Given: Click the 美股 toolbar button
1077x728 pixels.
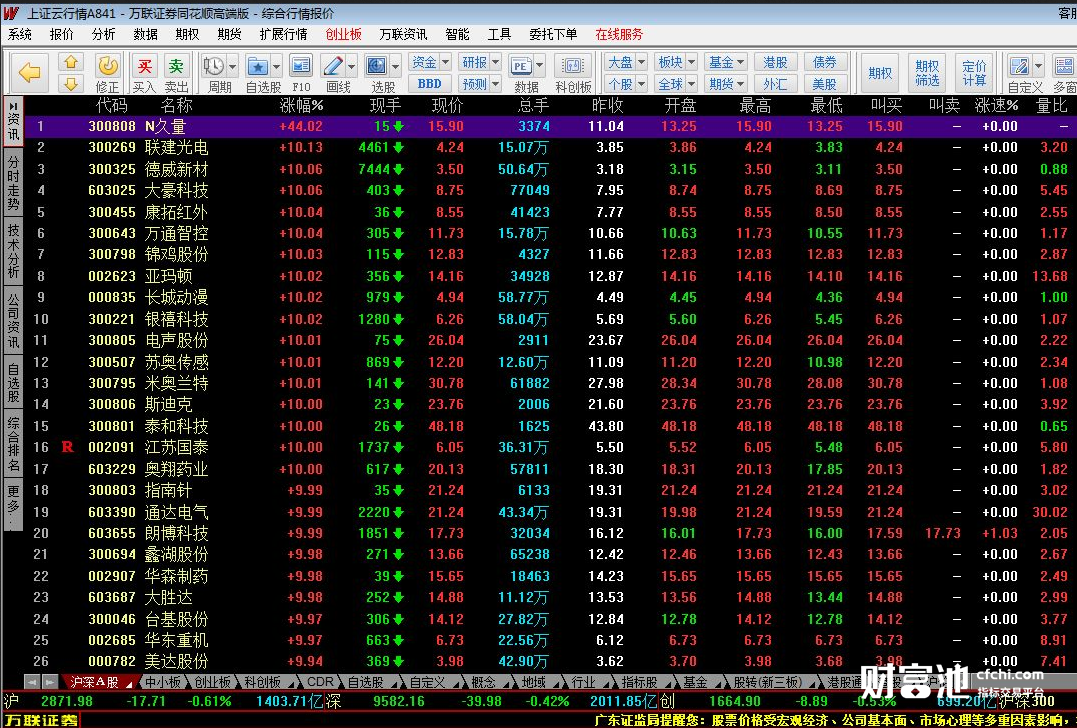Looking at the screenshot, I should [824, 84].
